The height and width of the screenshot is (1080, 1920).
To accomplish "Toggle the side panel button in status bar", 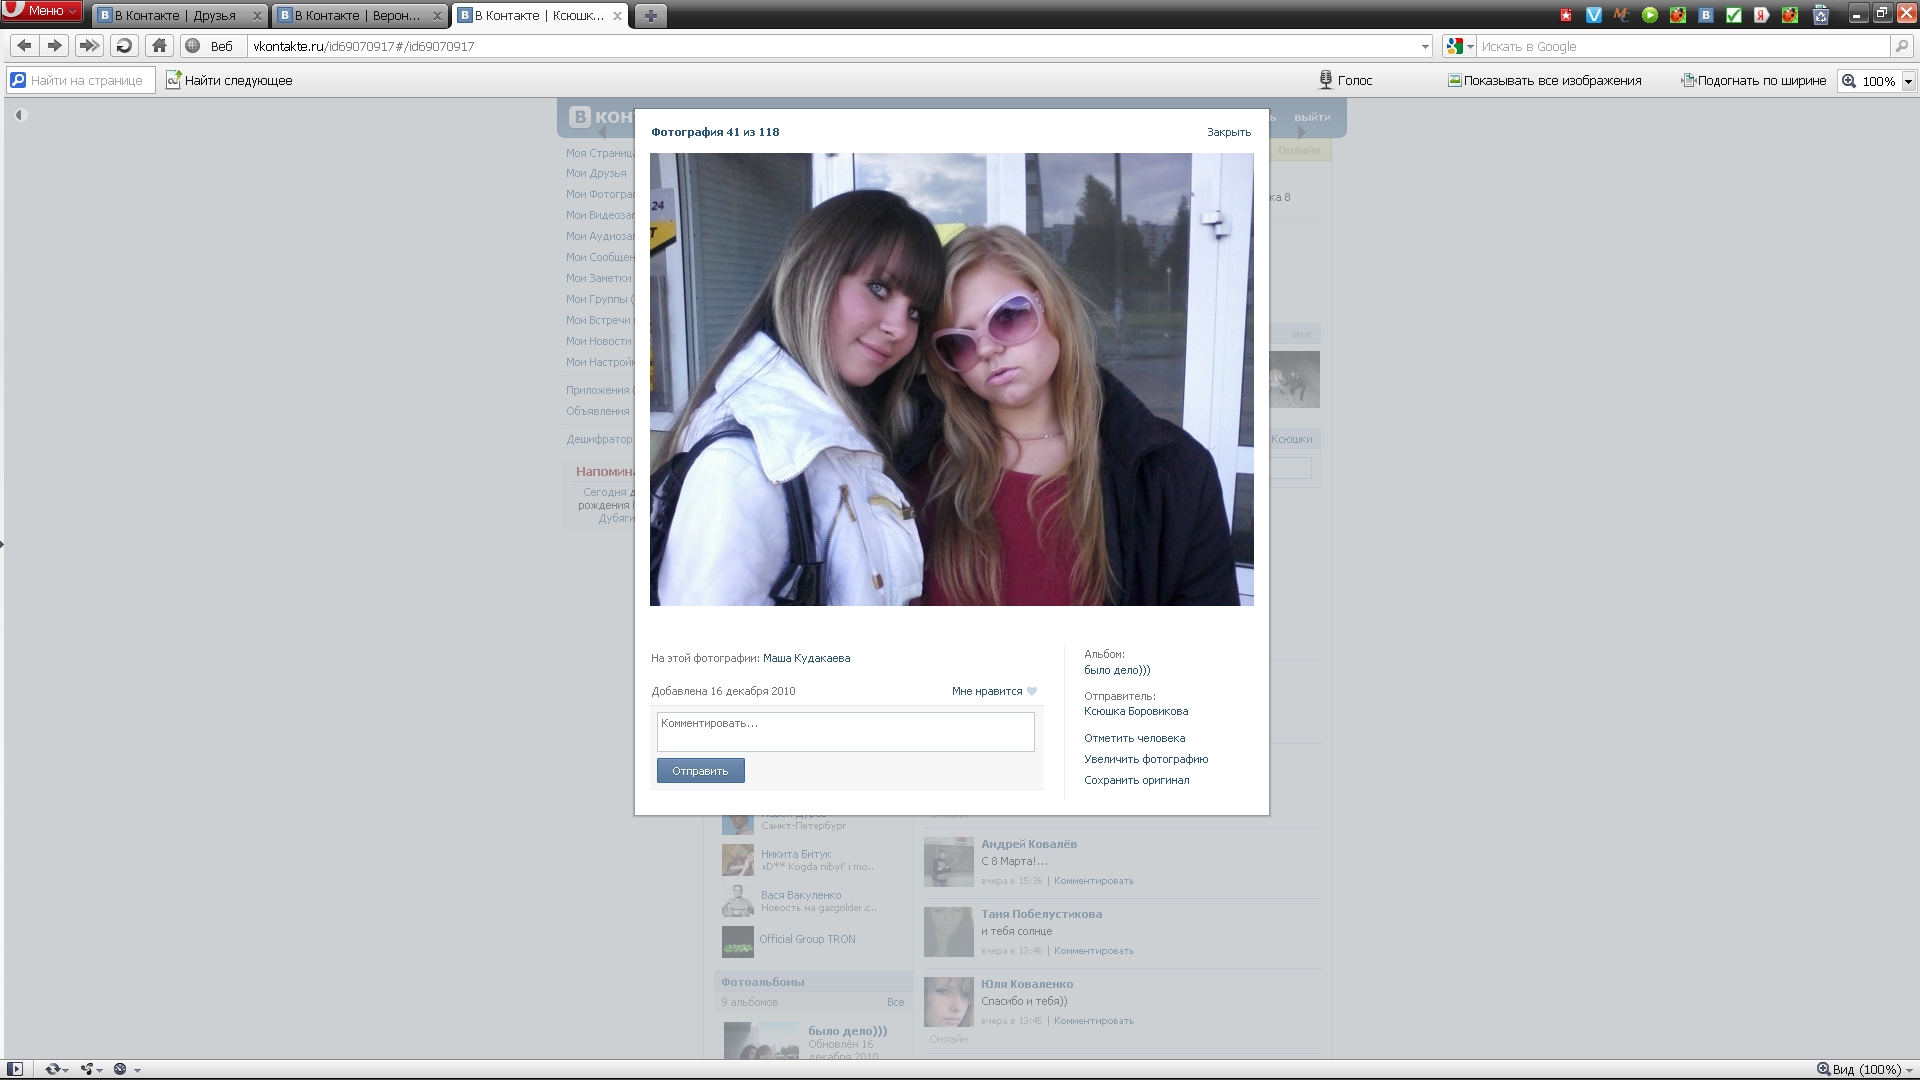I will tap(15, 1069).
